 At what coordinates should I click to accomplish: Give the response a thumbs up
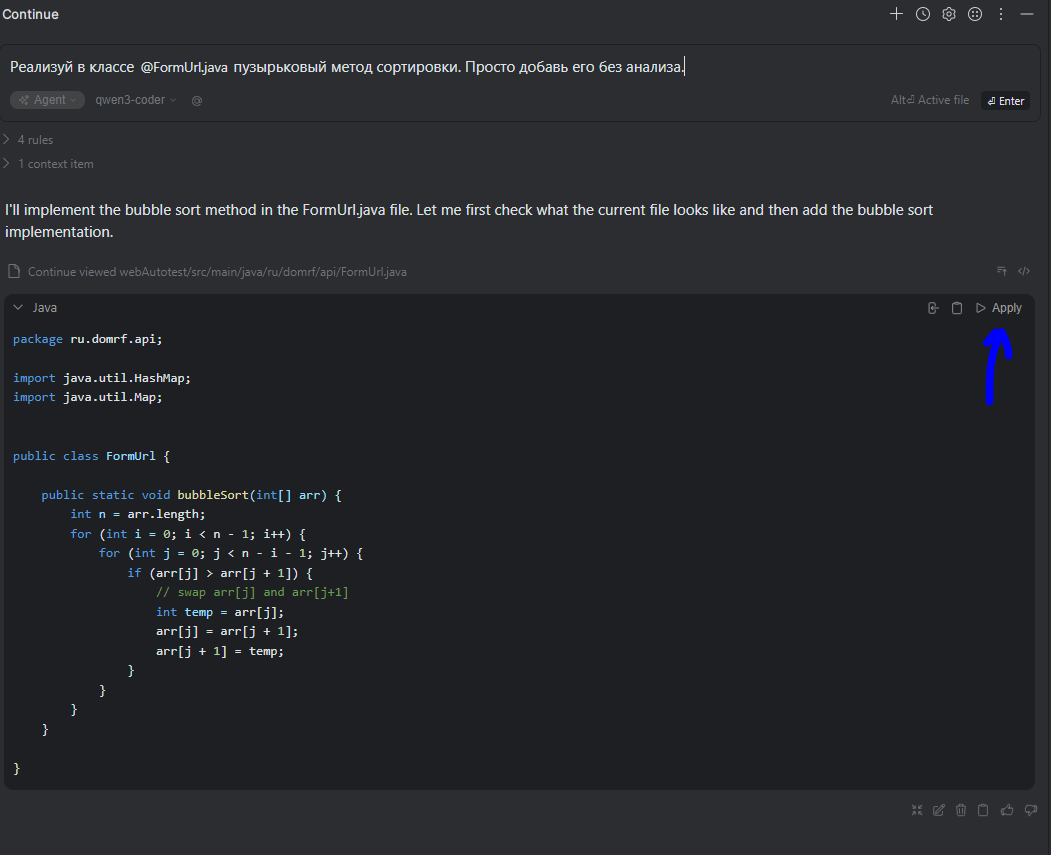pos(1007,810)
